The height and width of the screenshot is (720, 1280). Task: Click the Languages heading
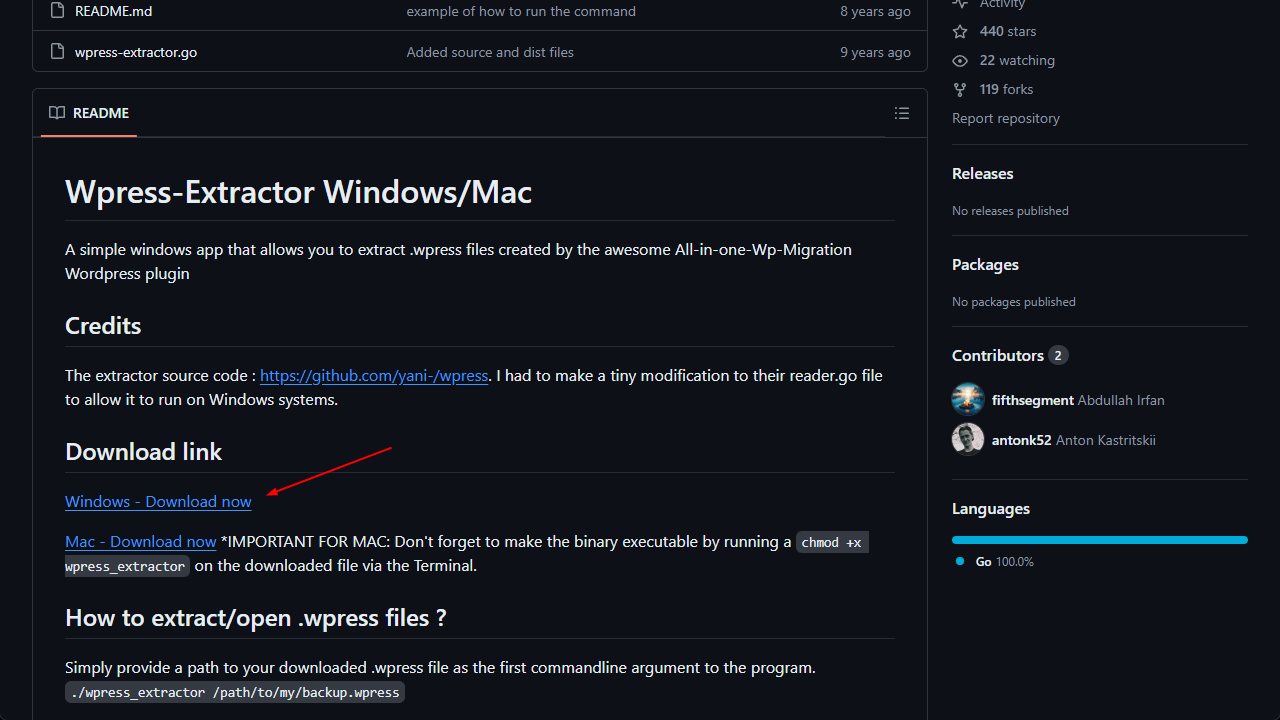(991, 508)
